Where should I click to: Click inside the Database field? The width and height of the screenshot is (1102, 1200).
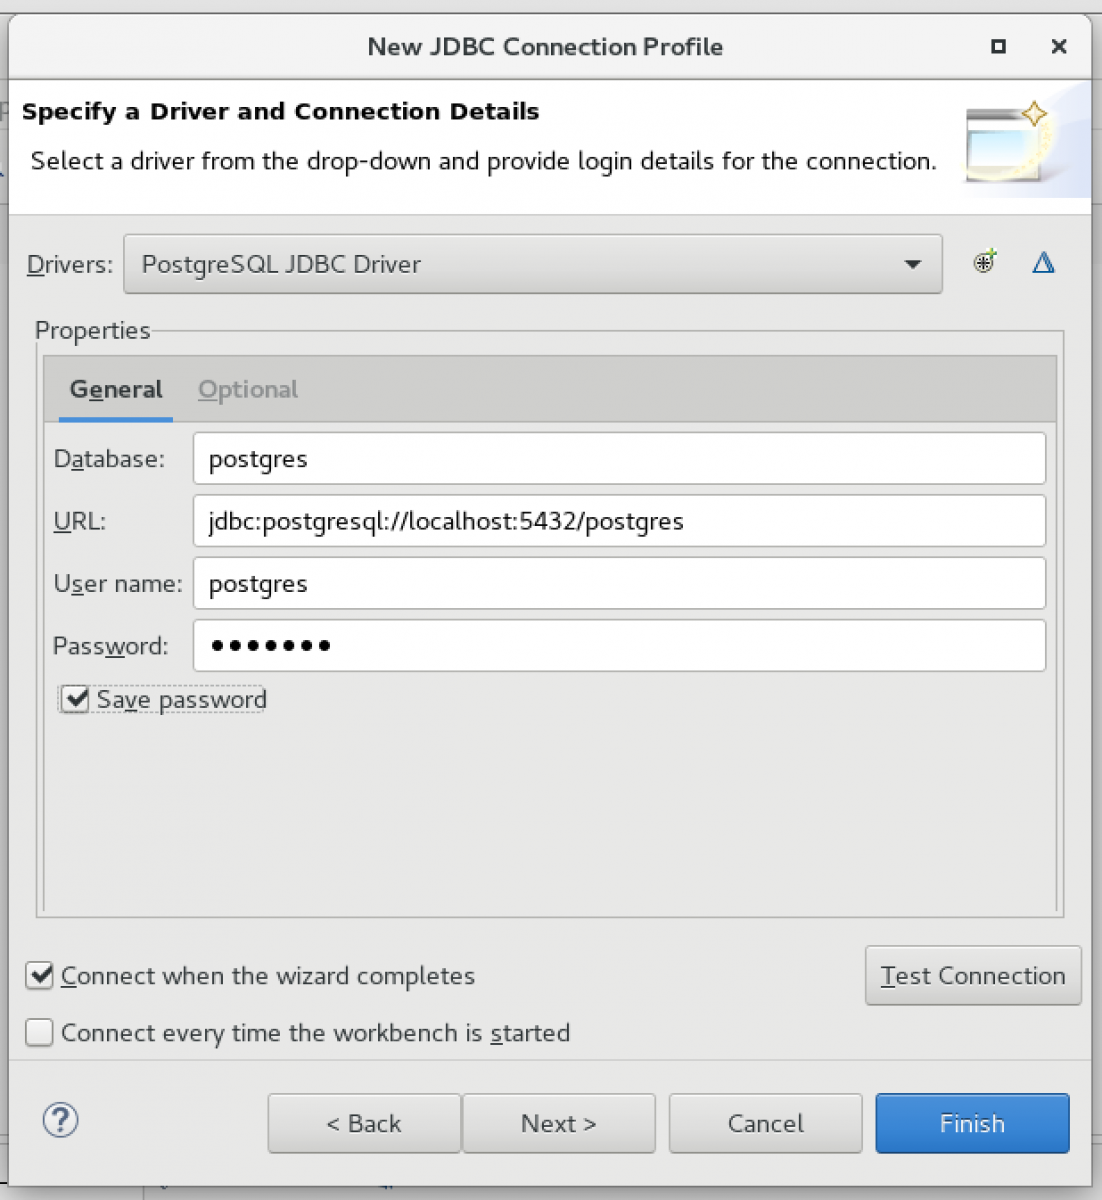[x=618, y=459]
